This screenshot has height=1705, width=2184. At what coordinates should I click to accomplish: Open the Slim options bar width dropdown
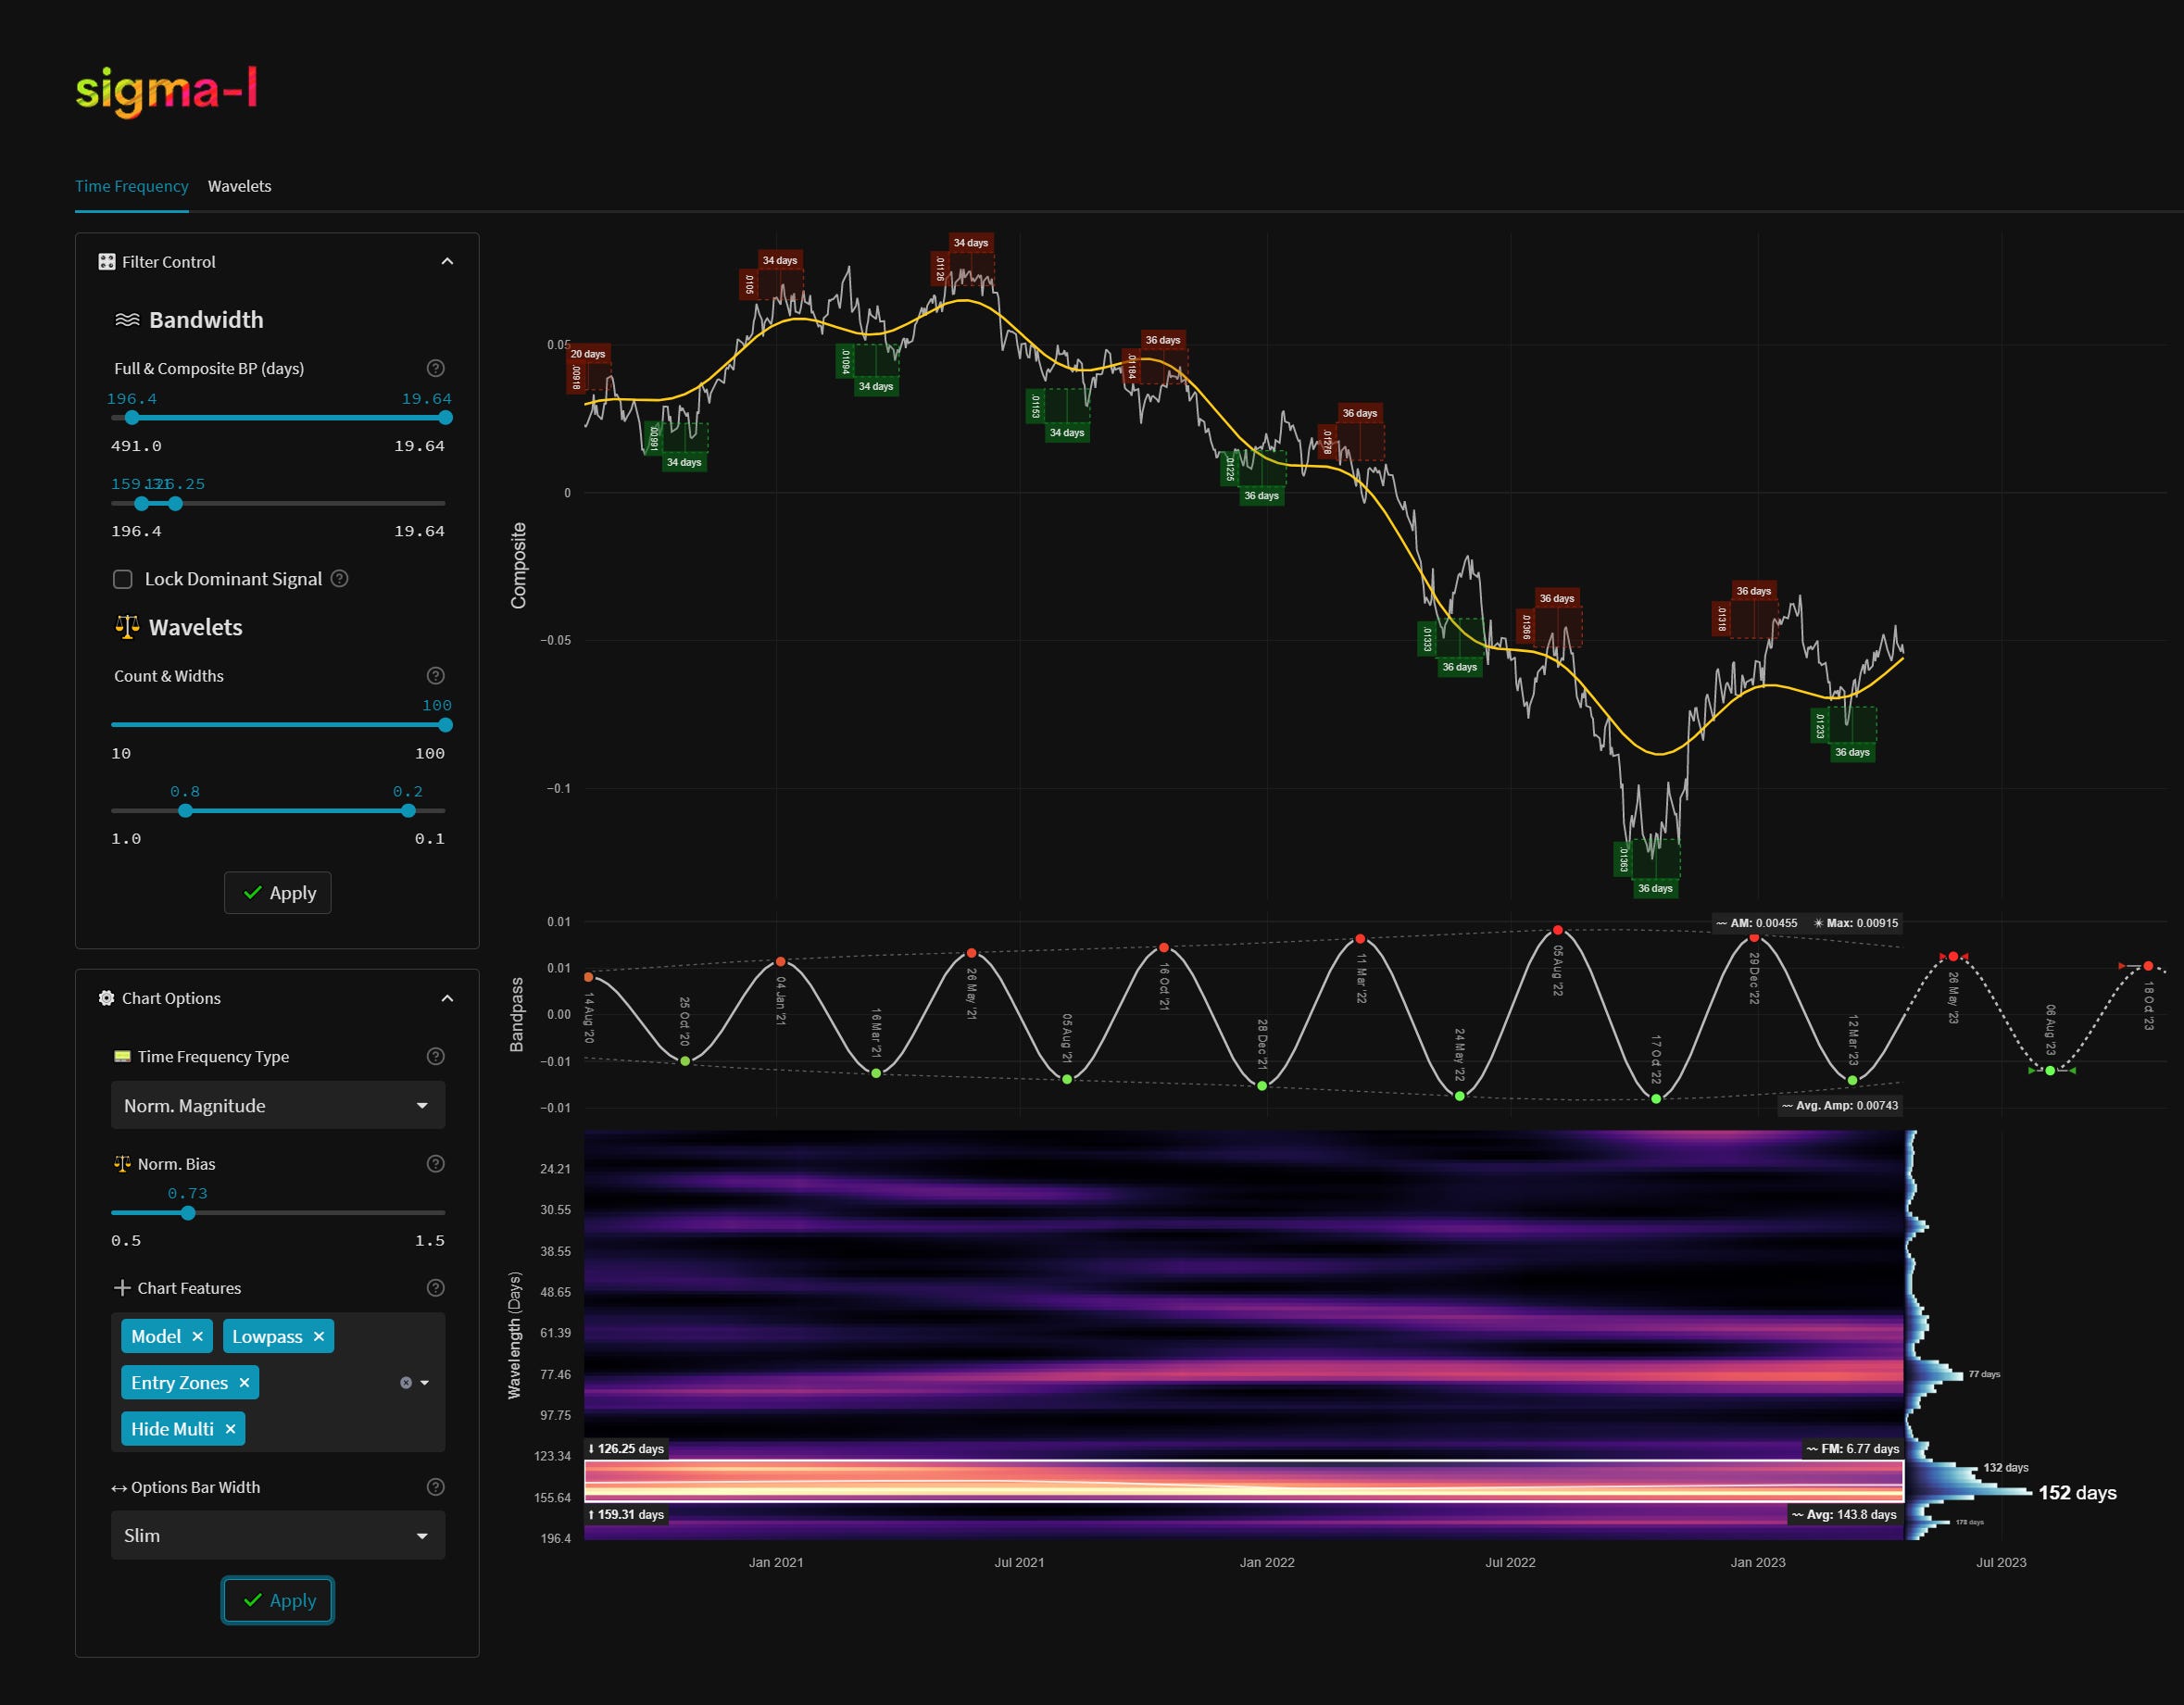click(x=277, y=1535)
